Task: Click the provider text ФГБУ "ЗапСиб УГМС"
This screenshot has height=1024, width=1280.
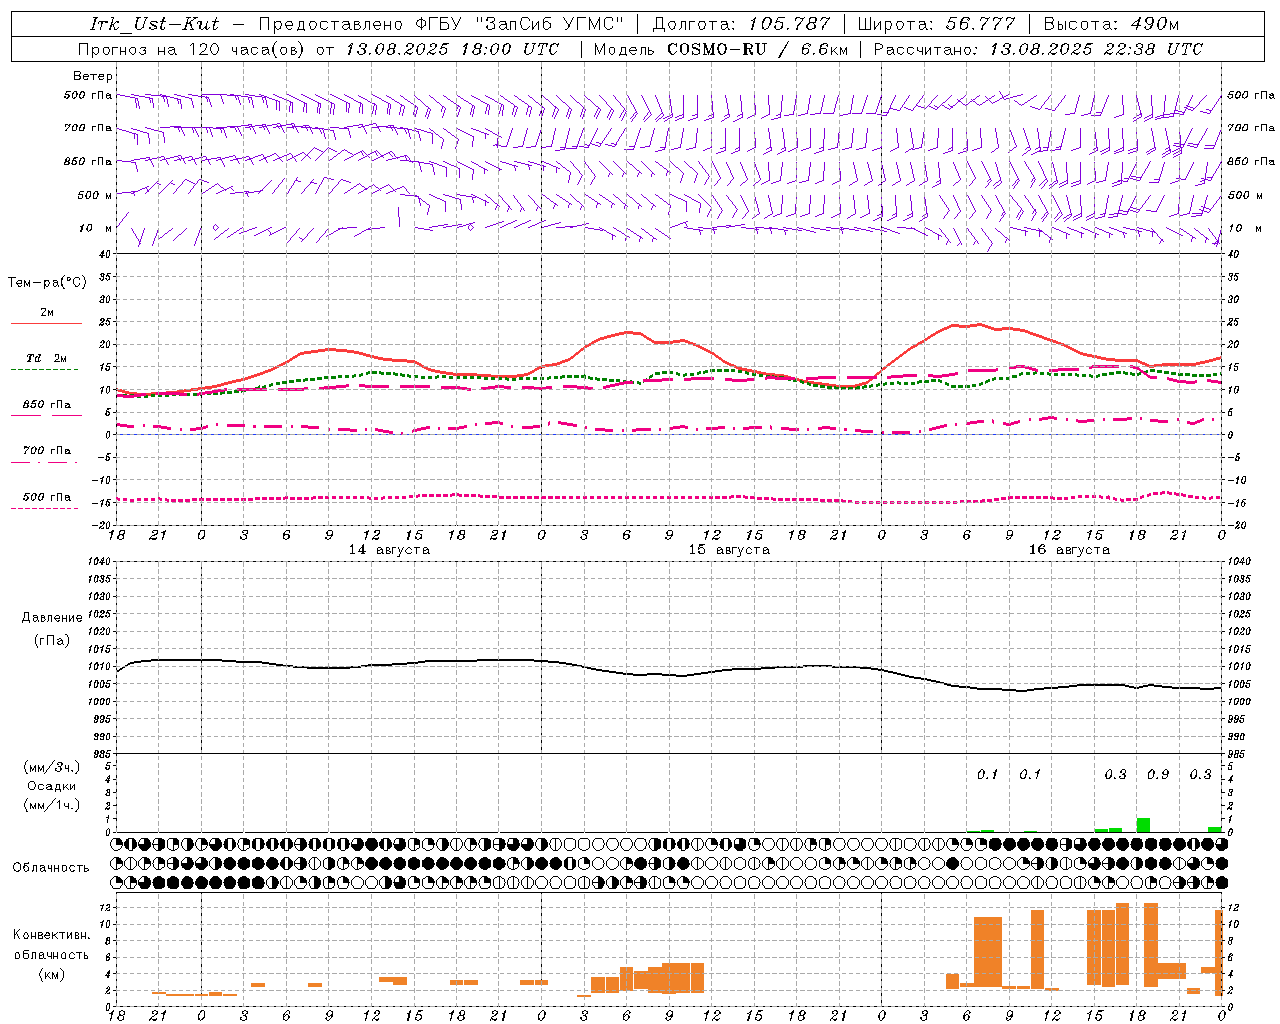Action: coord(519,24)
